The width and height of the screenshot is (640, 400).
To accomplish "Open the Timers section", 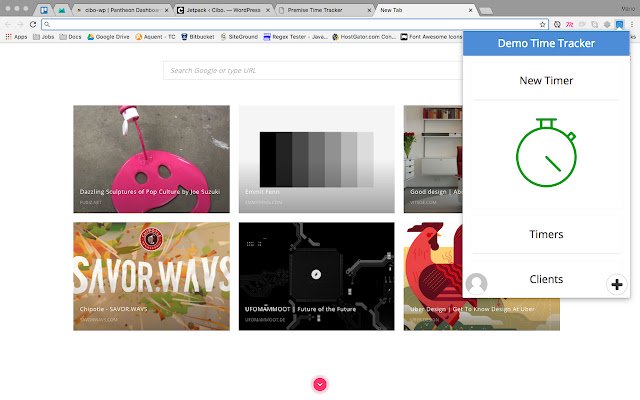I will coord(546,234).
